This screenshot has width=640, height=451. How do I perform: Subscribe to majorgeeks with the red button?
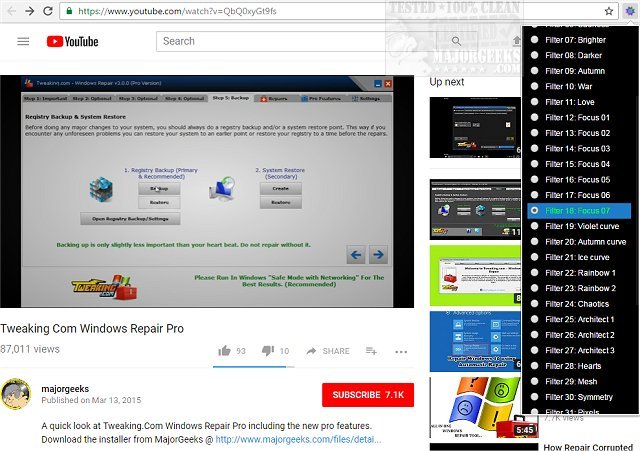click(368, 395)
